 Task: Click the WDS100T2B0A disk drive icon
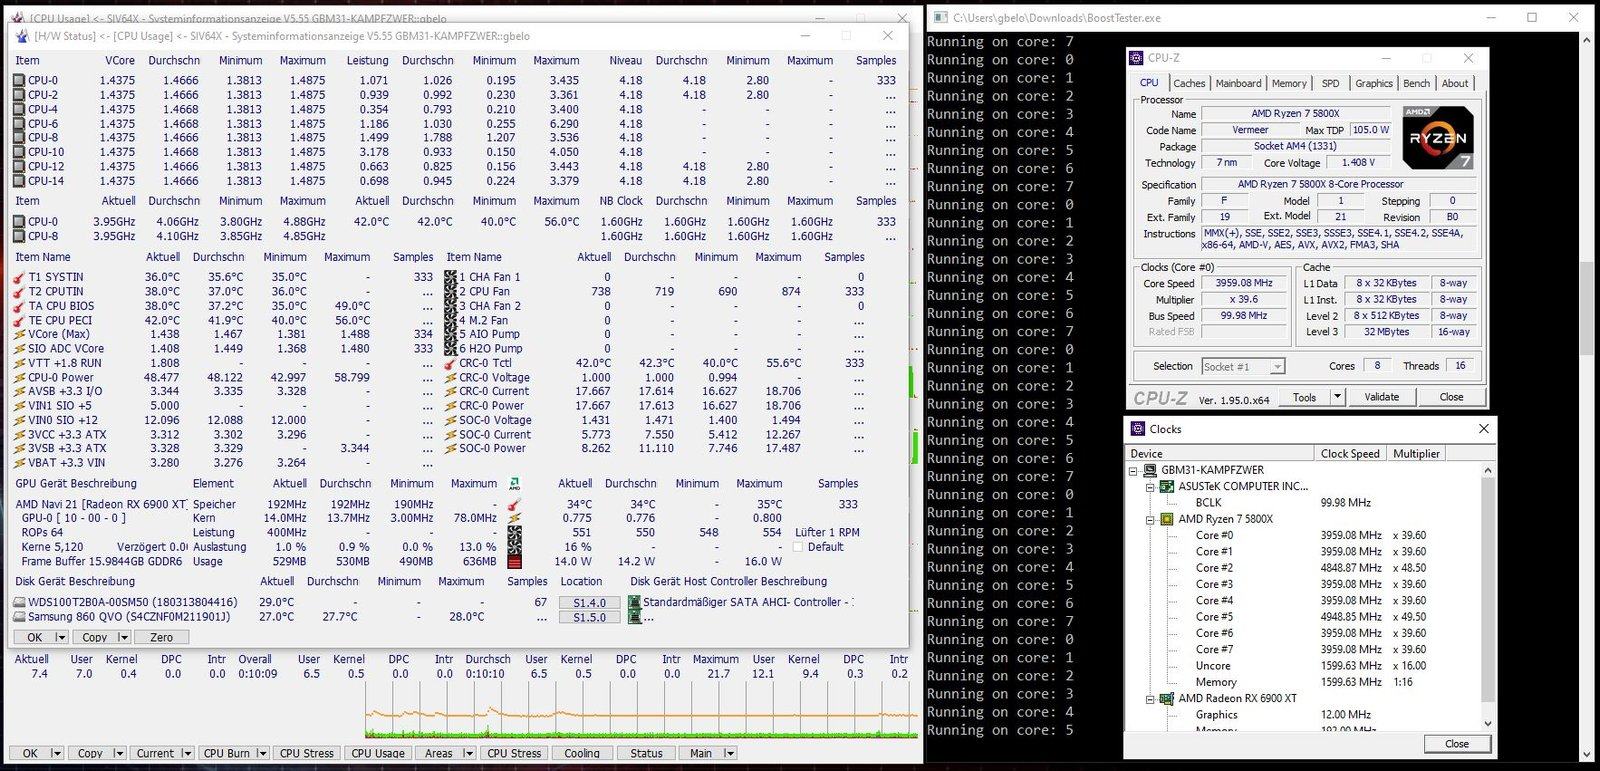(20, 602)
